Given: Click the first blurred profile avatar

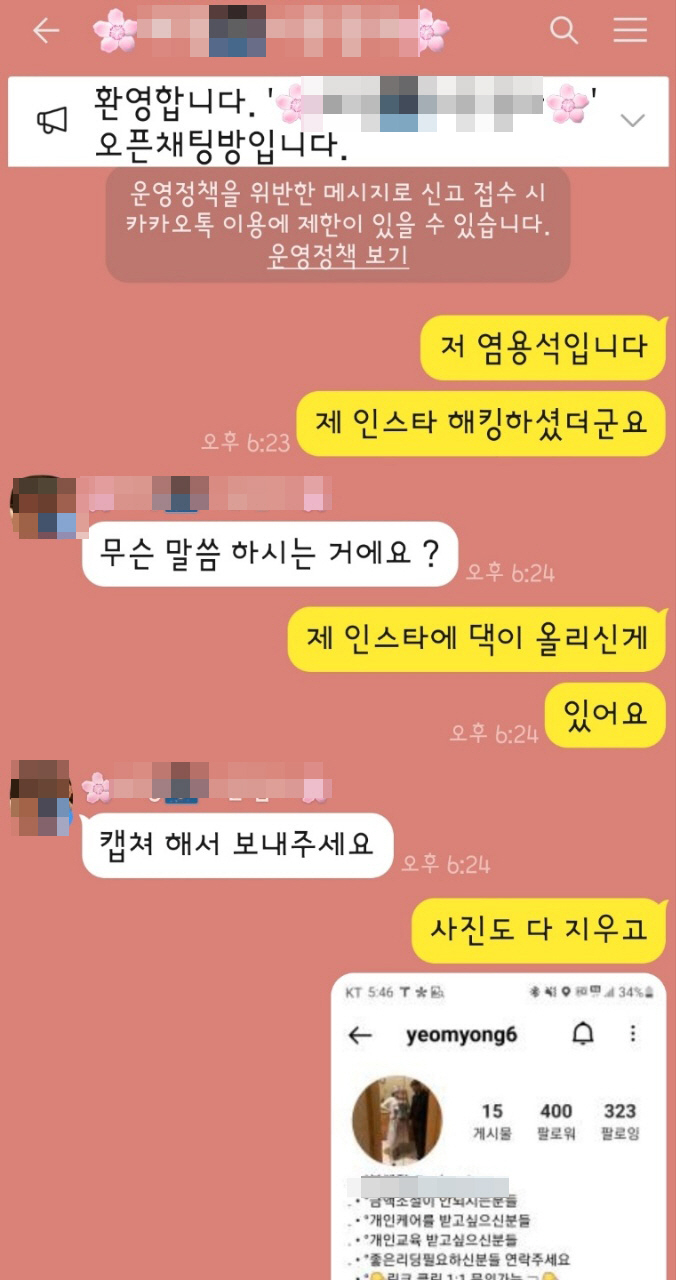Looking at the screenshot, I should click(x=43, y=506).
